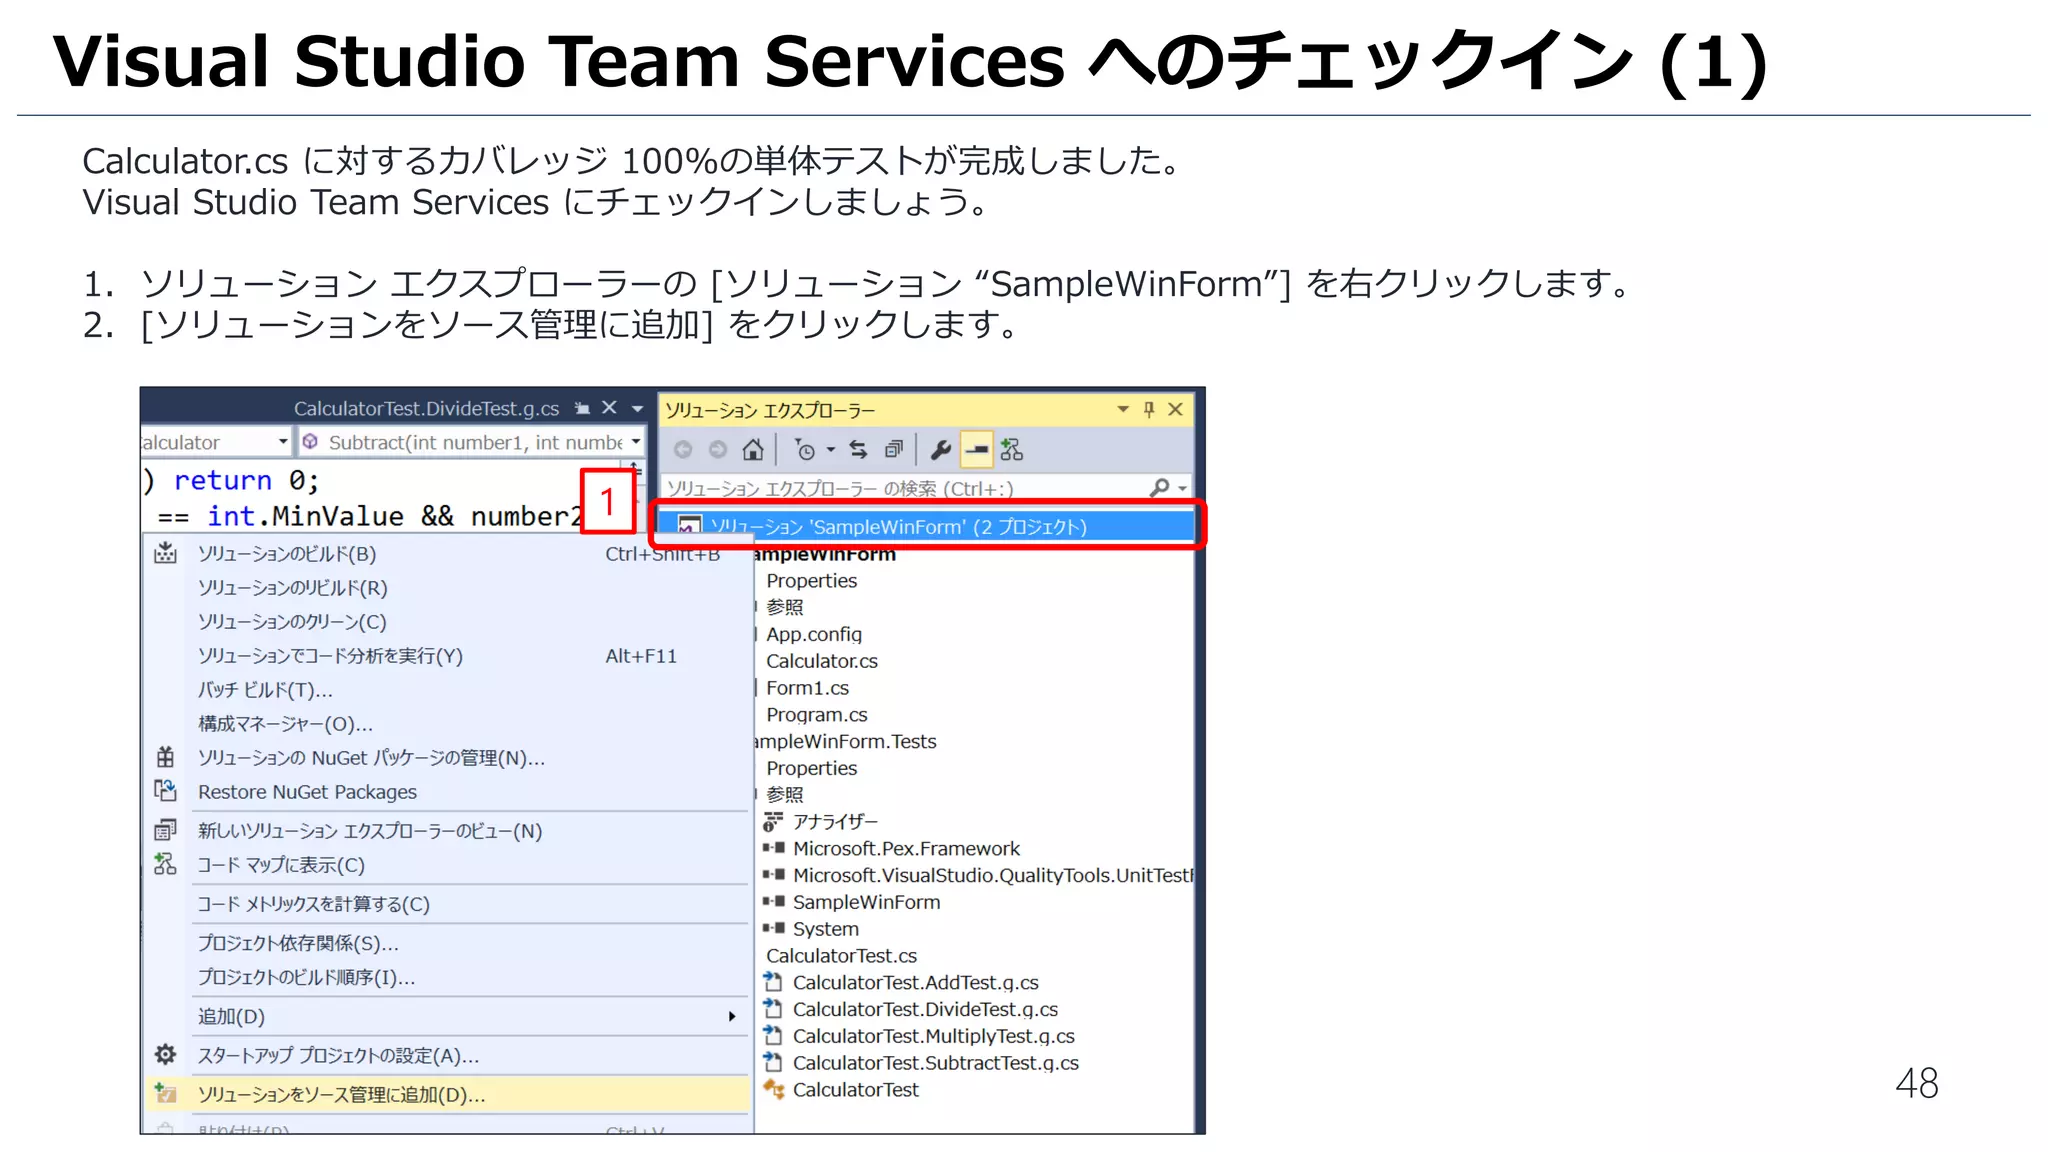Select the solution 'SampleWinForm' (2 プロジェクト) node
Image resolution: width=2048 pixels, height=1152 pixels.
pyautogui.click(x=925, y=526)
